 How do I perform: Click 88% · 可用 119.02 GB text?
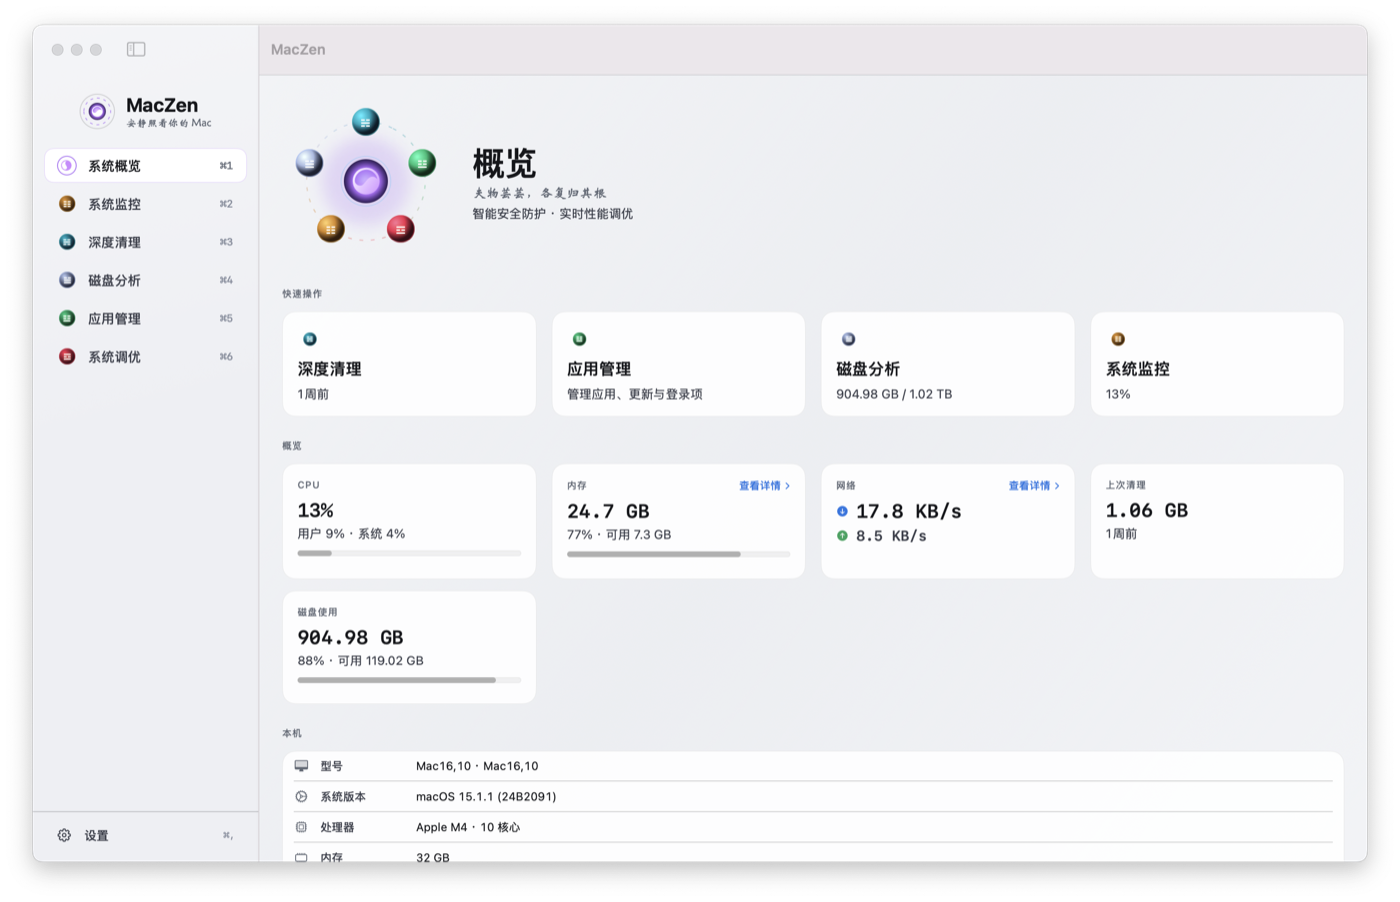pyautogui.click(x=360, y=661)
